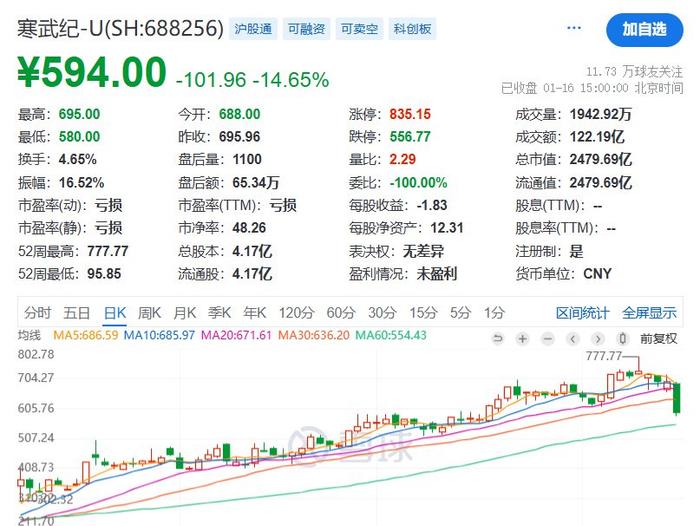The image size is (700, 526).
Task: Shift chart left with the left chevron
Action: pos(573,339)
